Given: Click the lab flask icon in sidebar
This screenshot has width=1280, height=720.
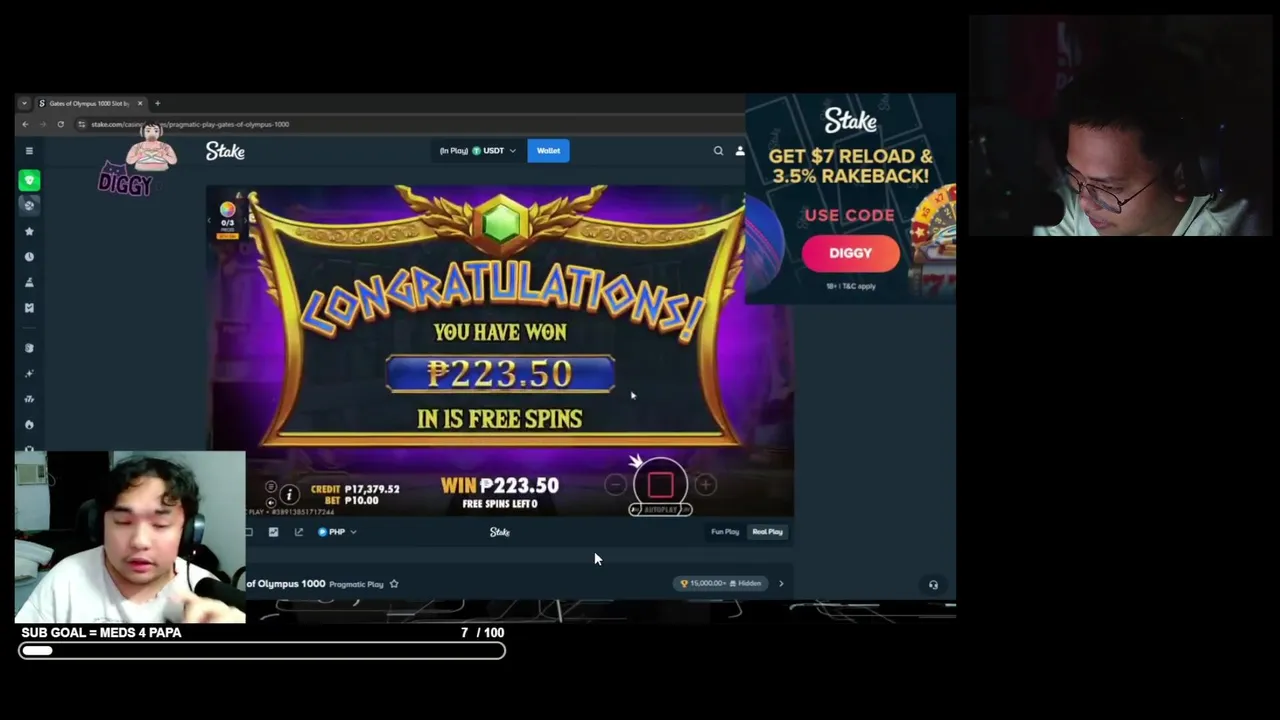Looking at the screenshot, I should pyautogui.click(x=29, y=282).
